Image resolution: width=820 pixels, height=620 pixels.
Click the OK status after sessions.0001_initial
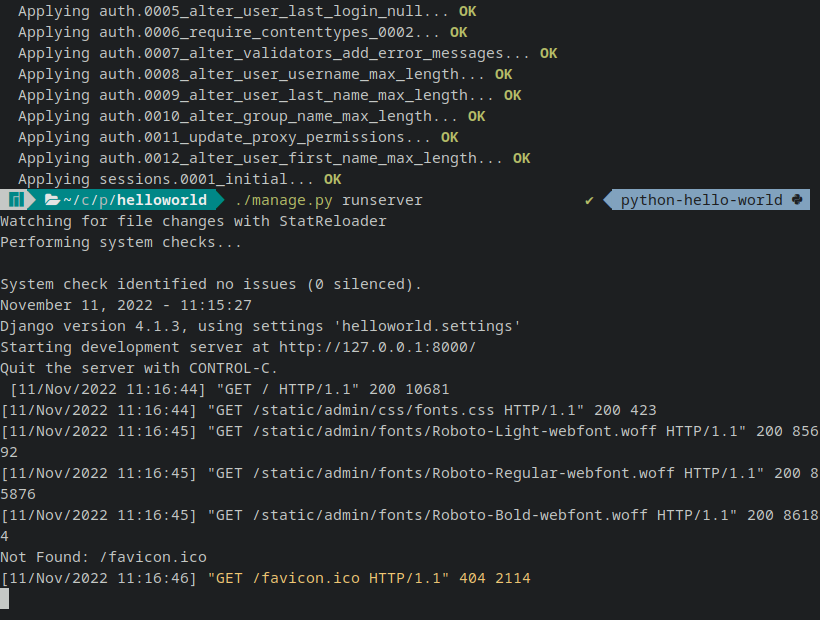click(333, 179)
